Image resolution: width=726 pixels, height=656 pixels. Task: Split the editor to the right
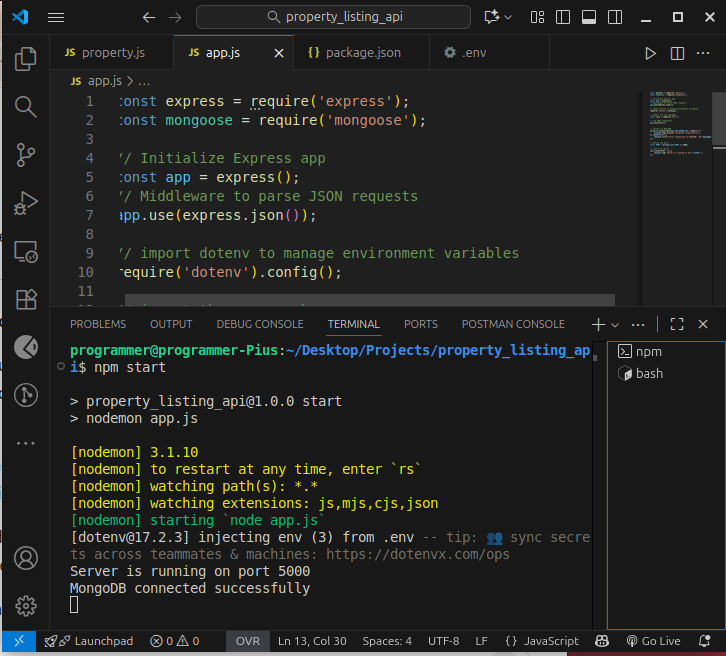click(677, 53)
